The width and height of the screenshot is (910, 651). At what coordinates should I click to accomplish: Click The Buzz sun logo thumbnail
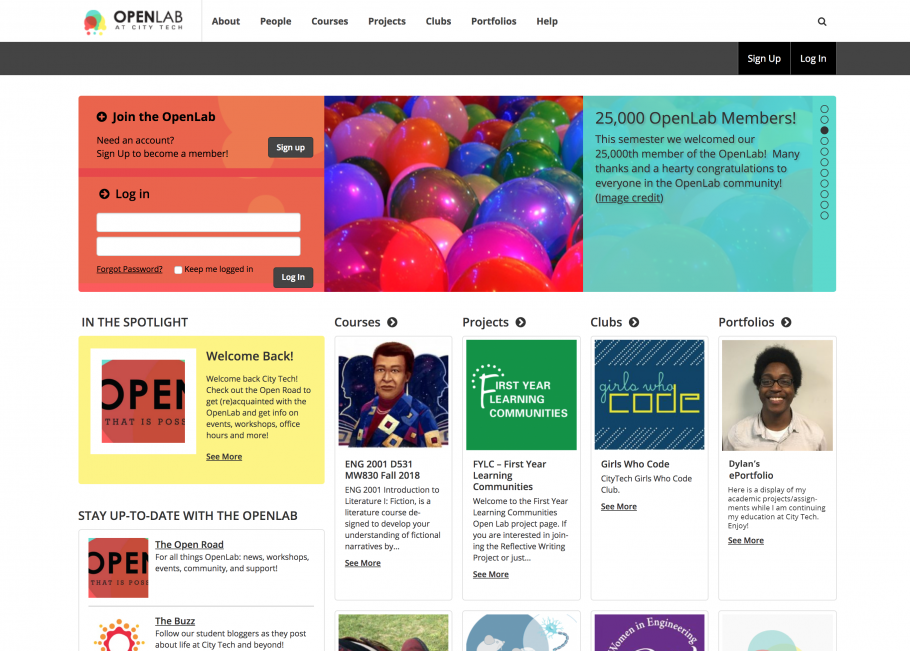(118, 634)
